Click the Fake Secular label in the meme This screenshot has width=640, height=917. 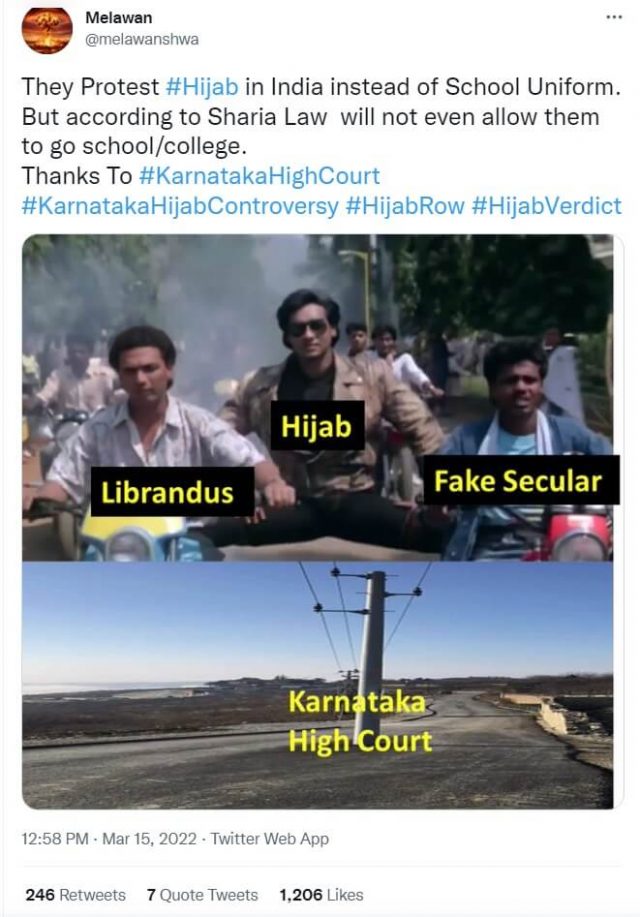pos(518,481)
